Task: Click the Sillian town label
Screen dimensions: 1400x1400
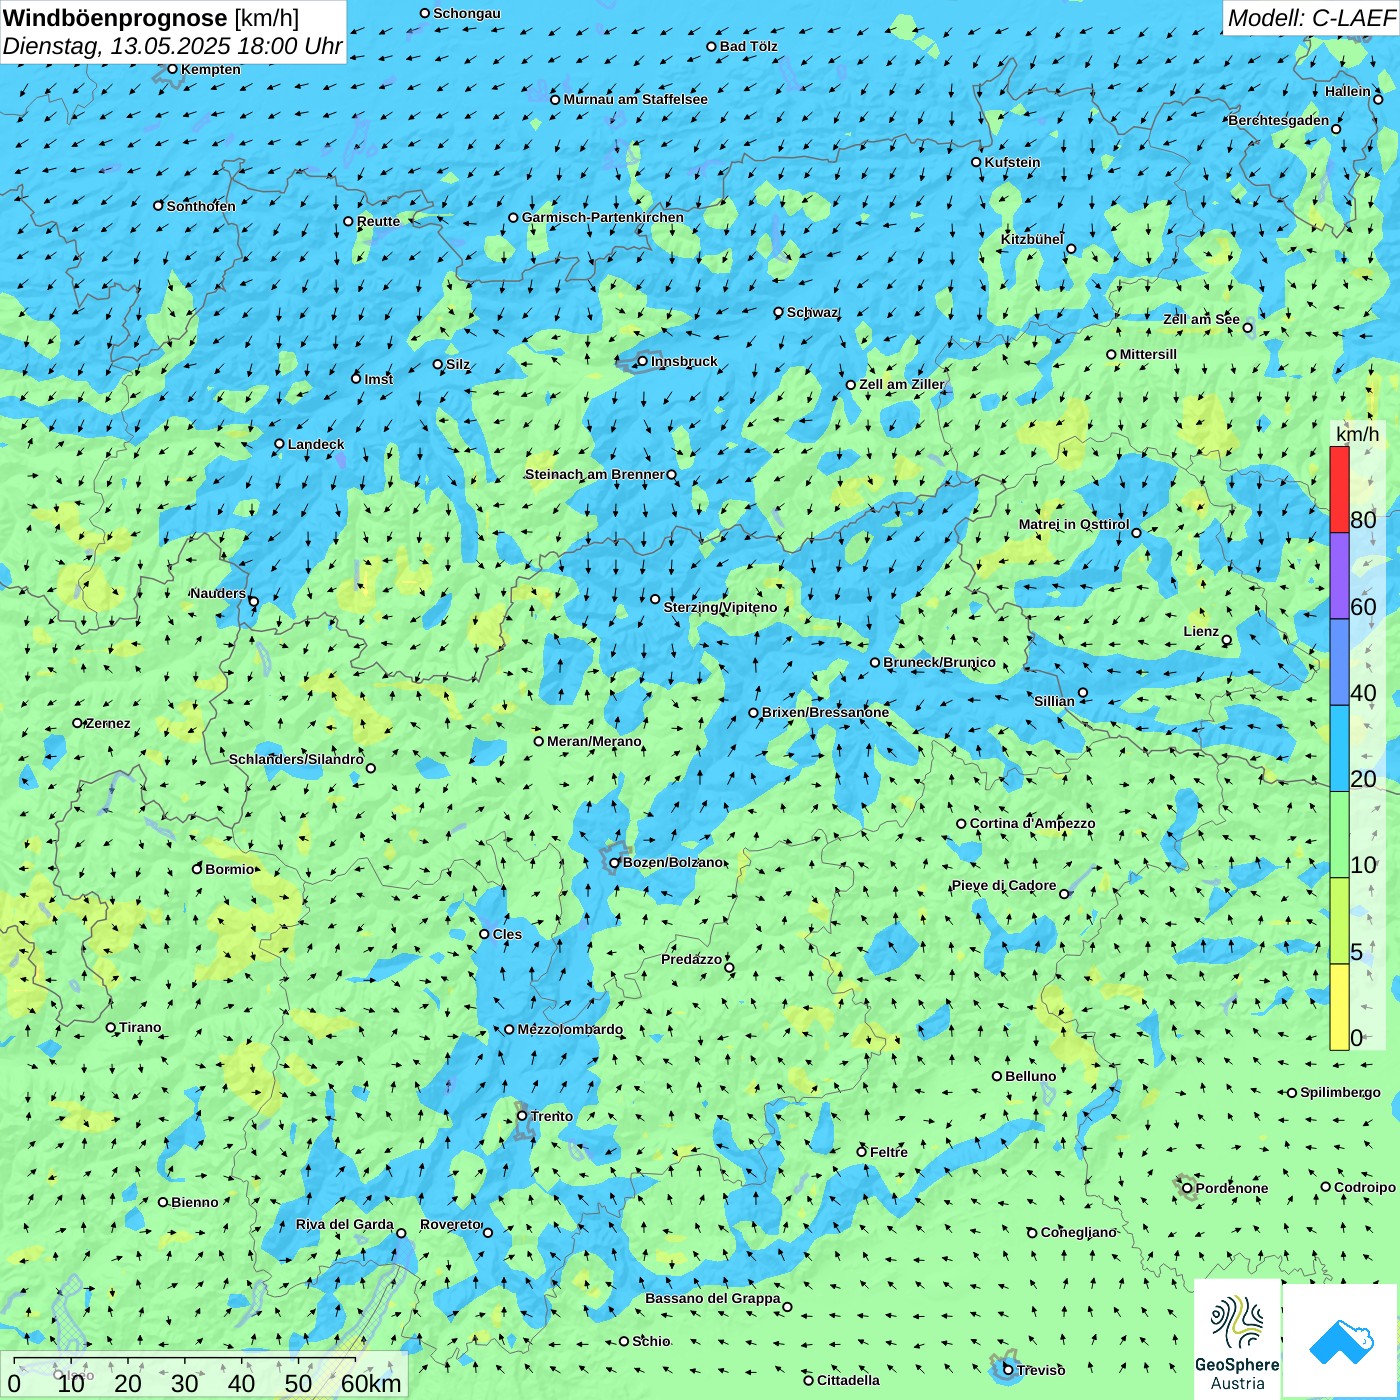Action: 1054,701
